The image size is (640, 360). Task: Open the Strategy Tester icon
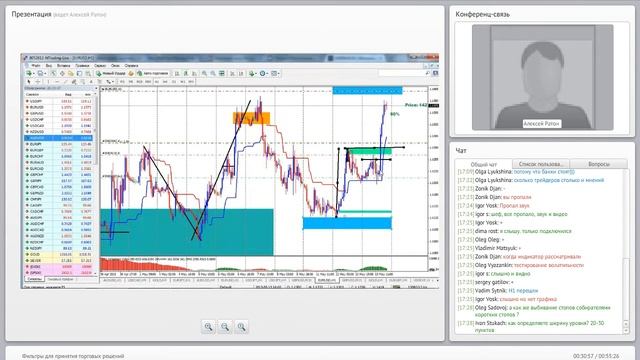point(88,73)
